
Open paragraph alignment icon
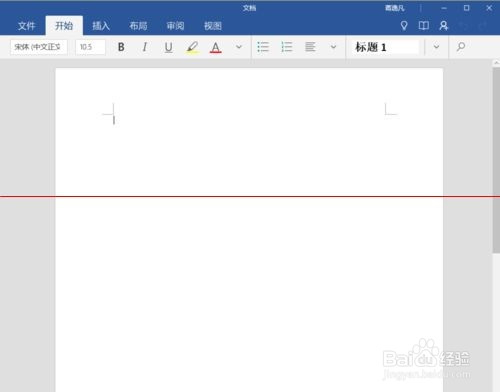pyautogui.click(x=310, y=47)
